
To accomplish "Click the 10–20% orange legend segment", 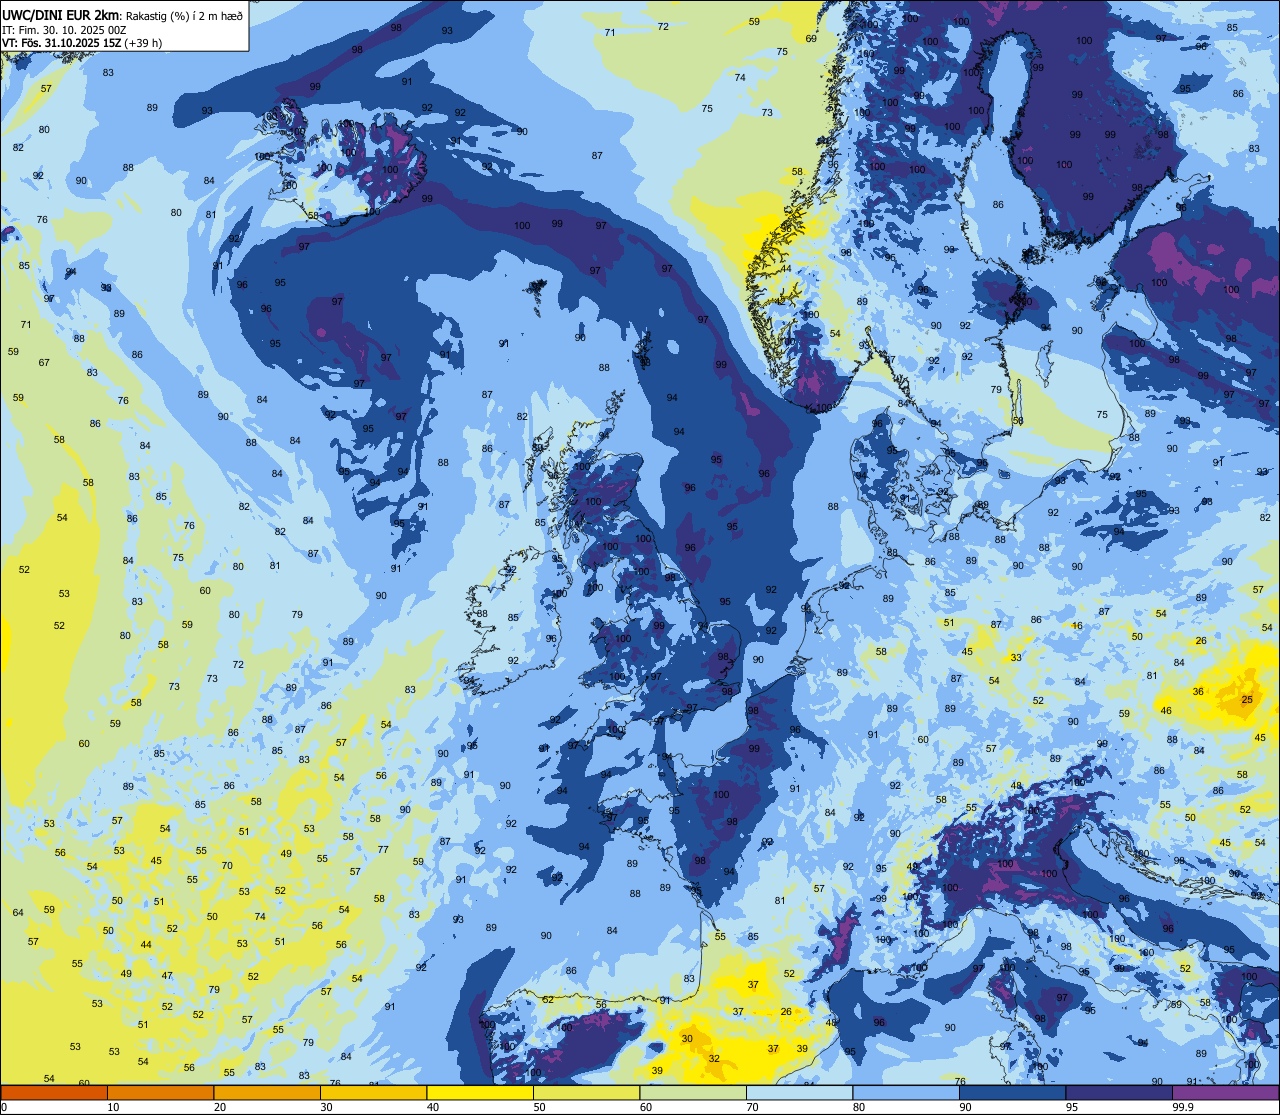I will (160, 1092).
